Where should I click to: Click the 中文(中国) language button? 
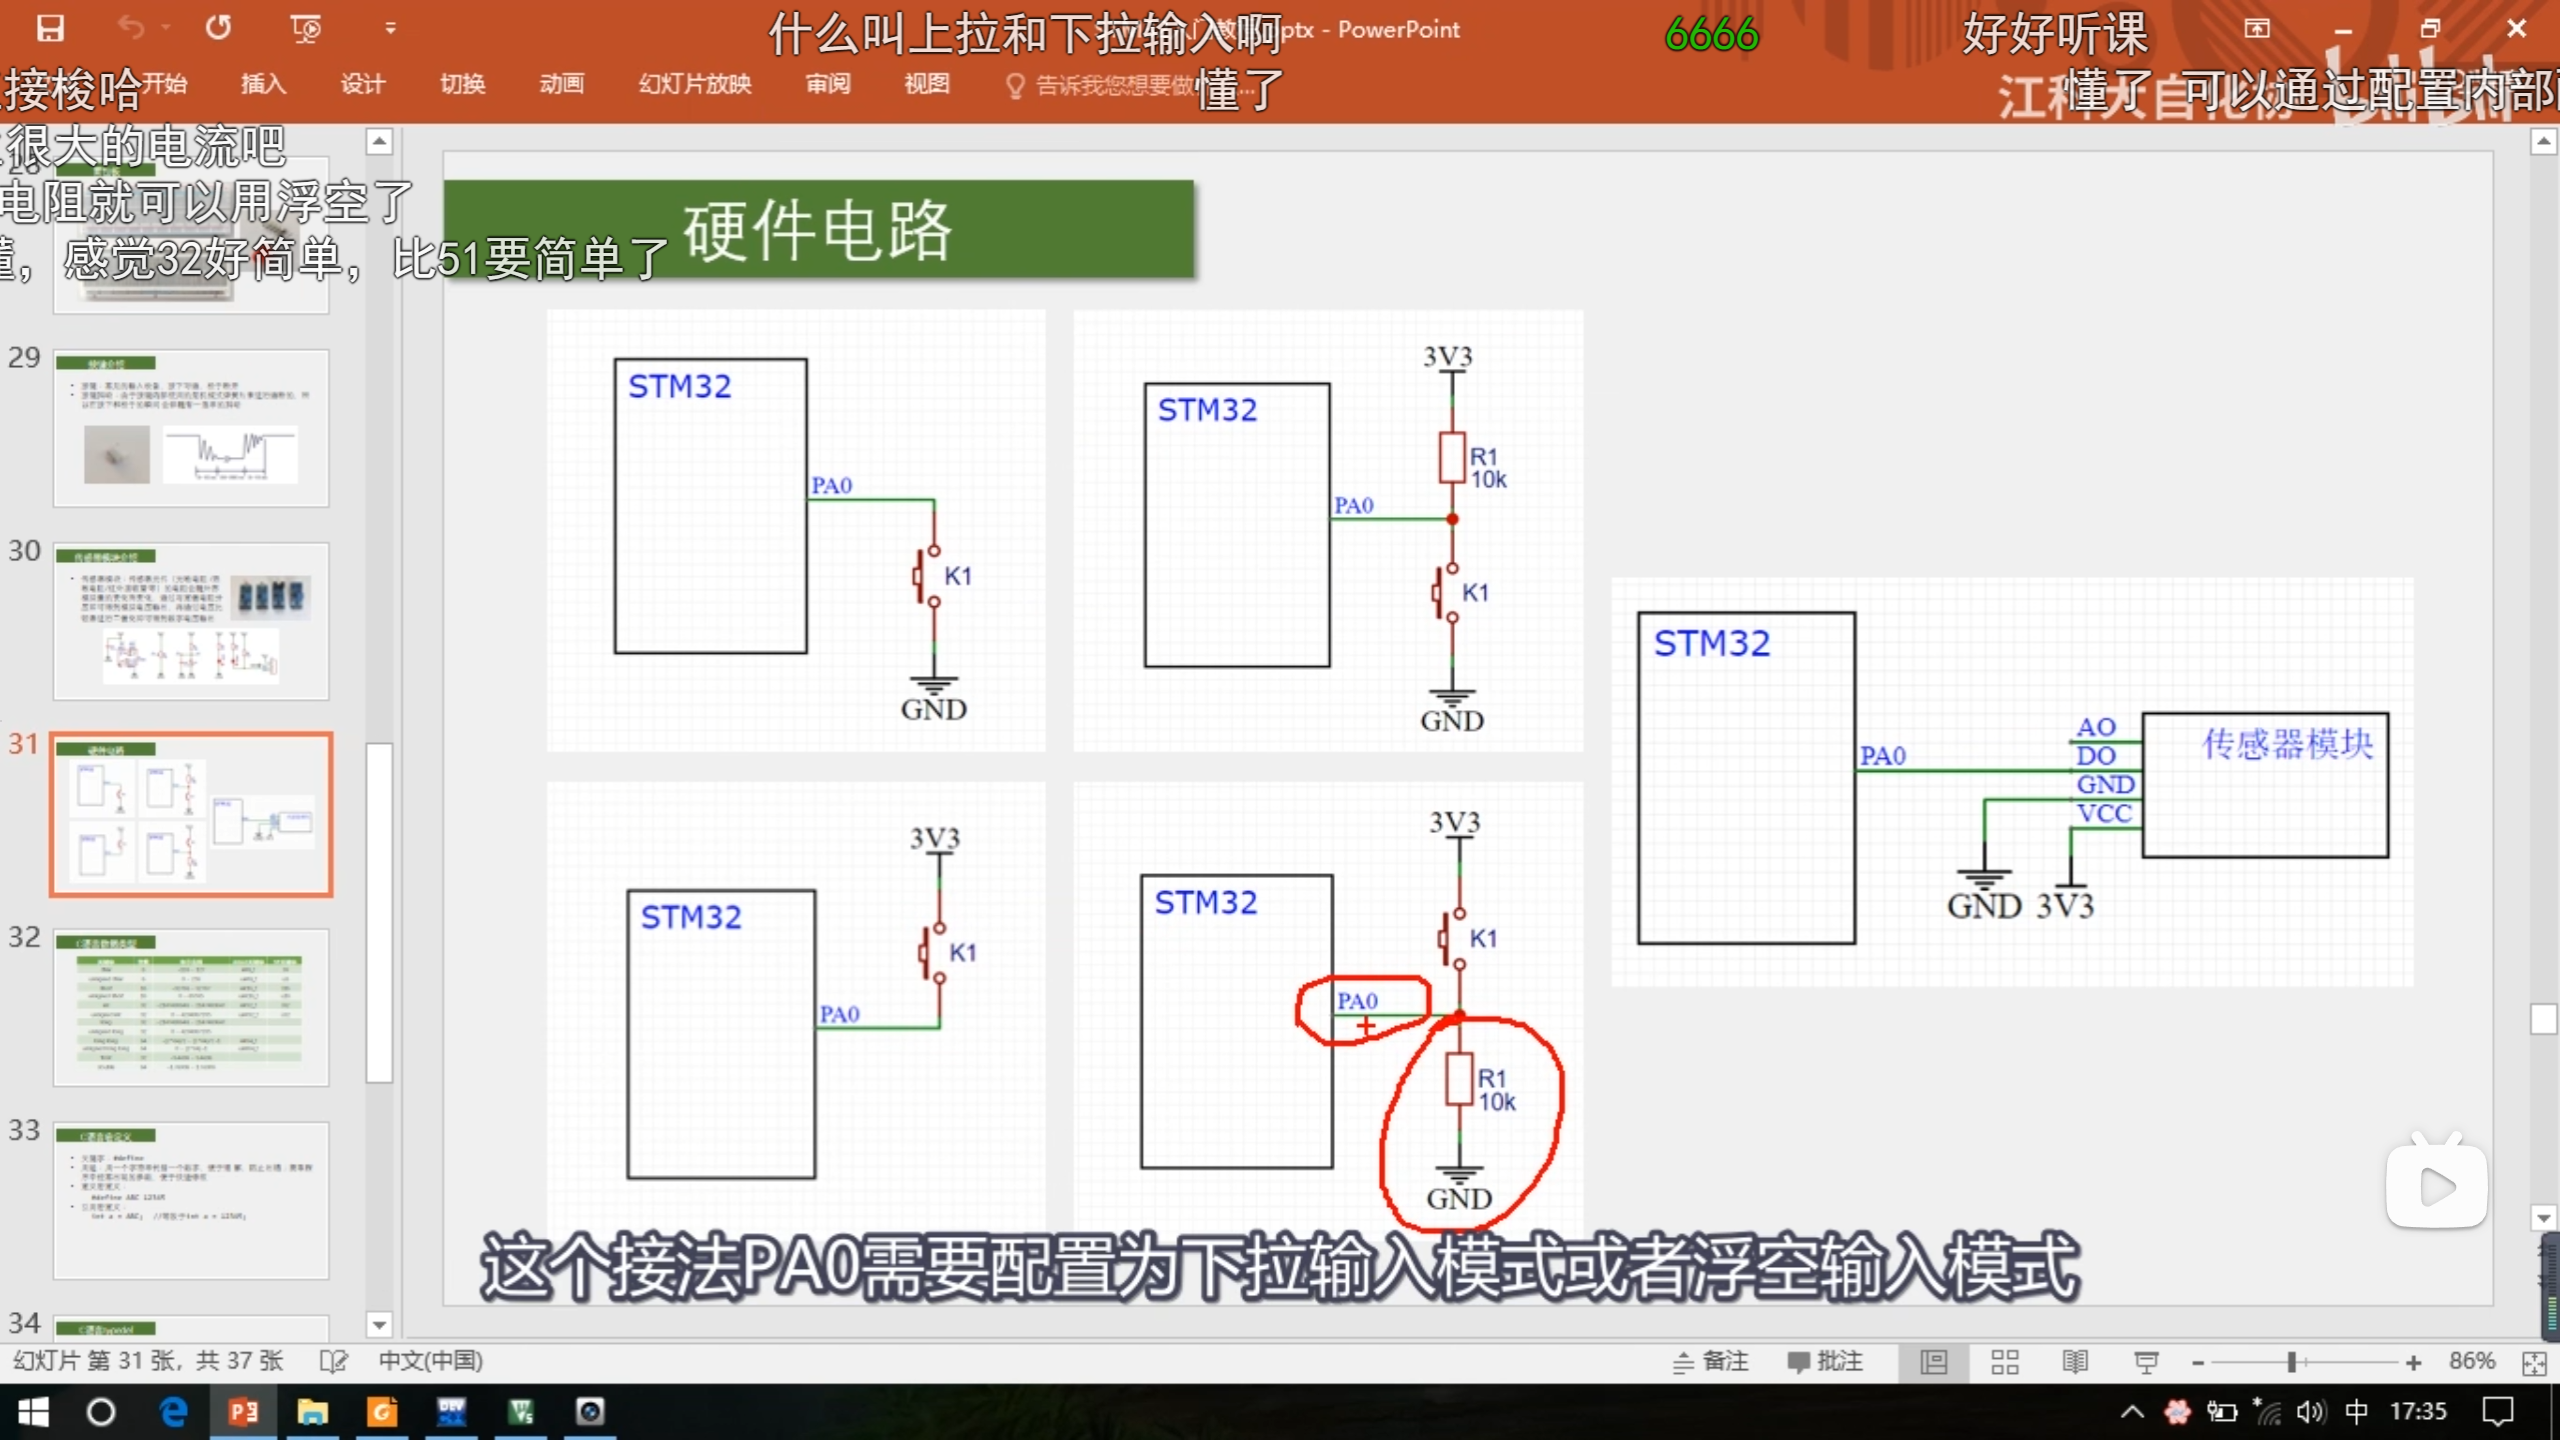[x=430, y=1361]
